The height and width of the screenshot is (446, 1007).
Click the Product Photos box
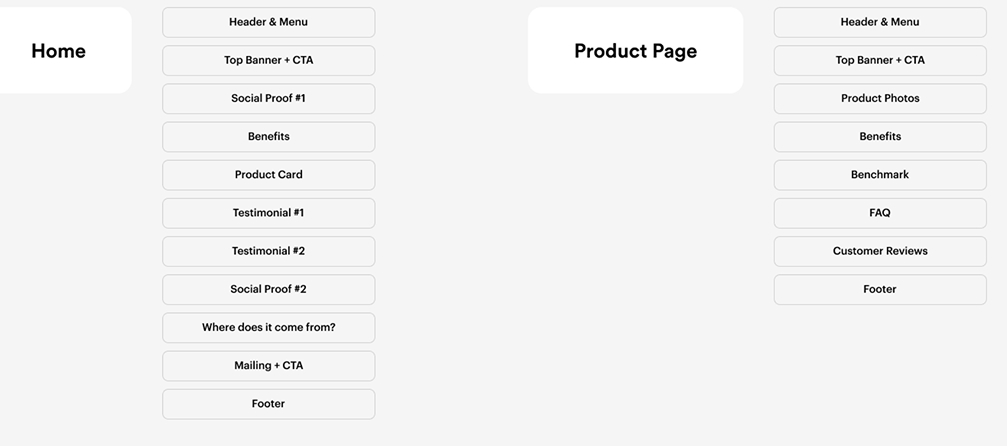tap(880, 98)
